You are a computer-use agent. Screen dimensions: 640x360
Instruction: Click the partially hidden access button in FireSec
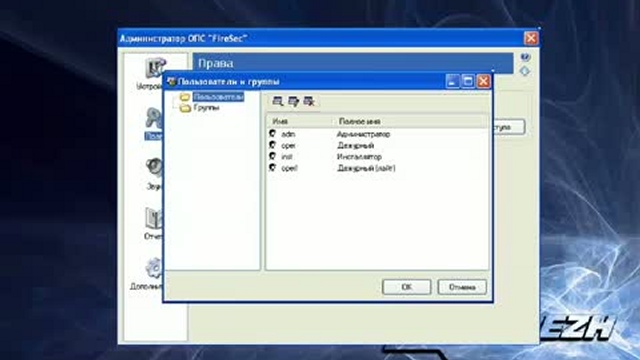point(509,127)
